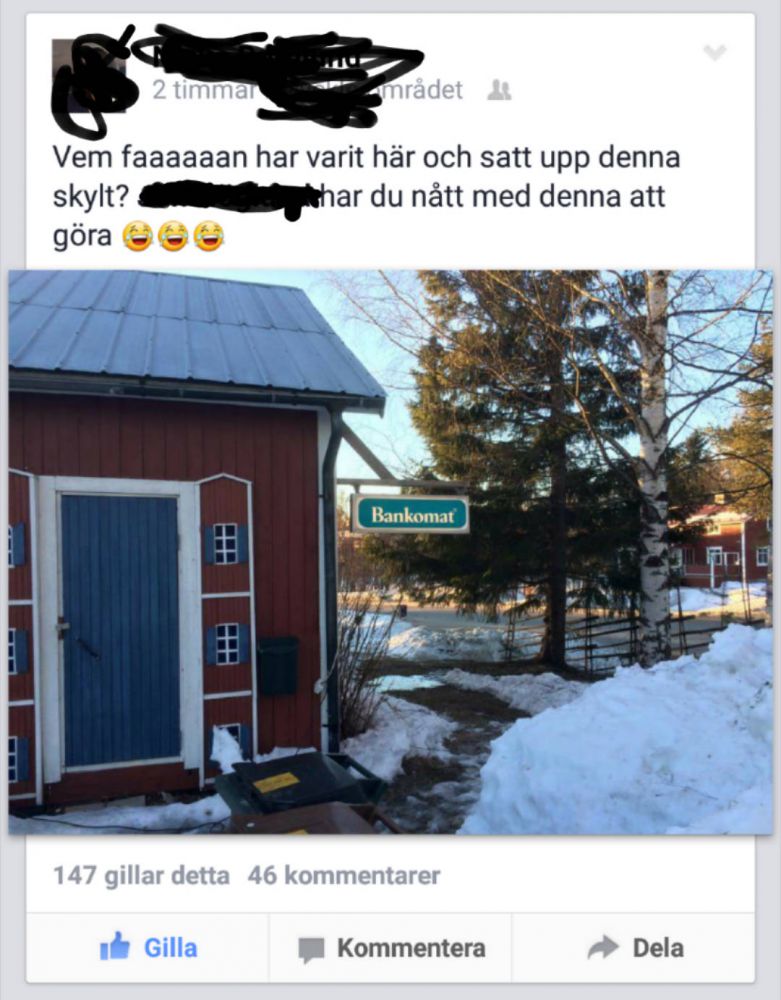Click the black mailbox in the photo
The image size is (781, 1000).
coord(278,666)
